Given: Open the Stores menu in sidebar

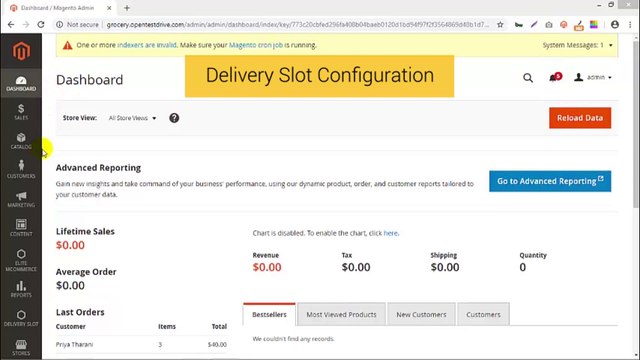Looking at the screenshot, I should click(21, 347).
